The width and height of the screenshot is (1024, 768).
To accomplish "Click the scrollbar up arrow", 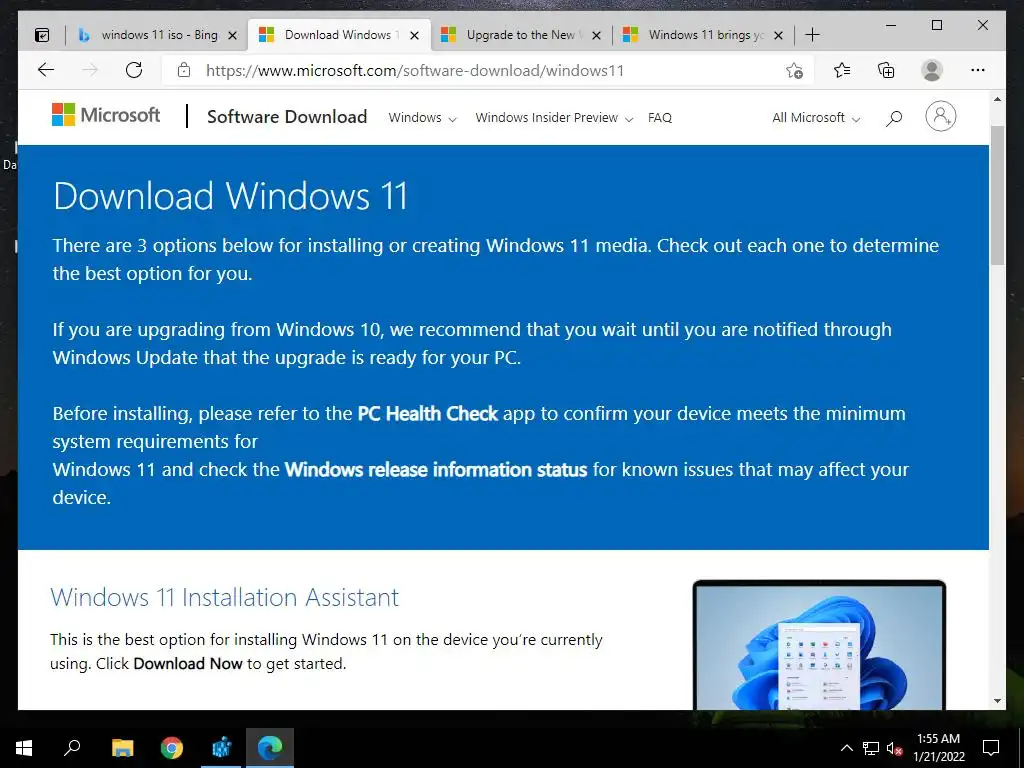I will coord(997,99).
